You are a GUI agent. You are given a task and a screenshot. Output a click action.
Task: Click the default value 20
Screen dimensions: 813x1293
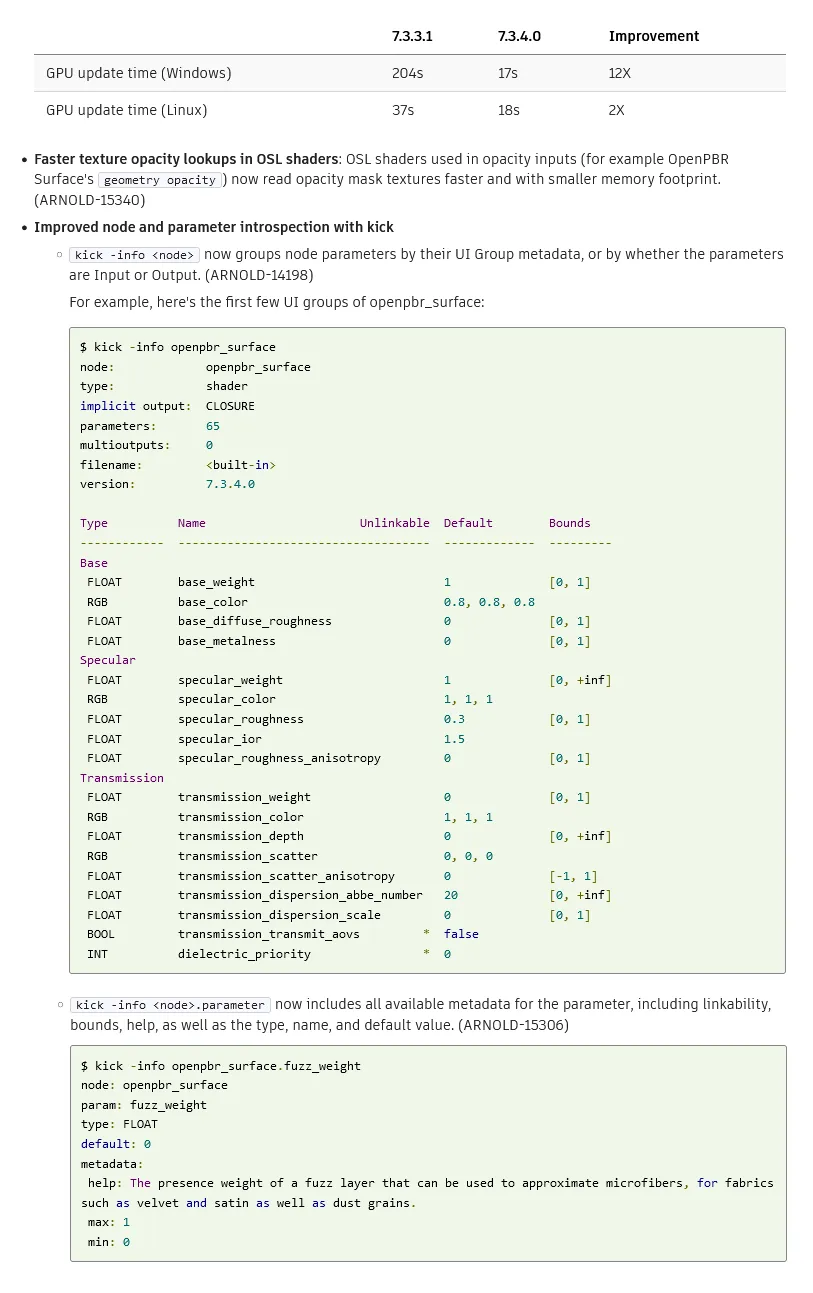pos(451,895)
